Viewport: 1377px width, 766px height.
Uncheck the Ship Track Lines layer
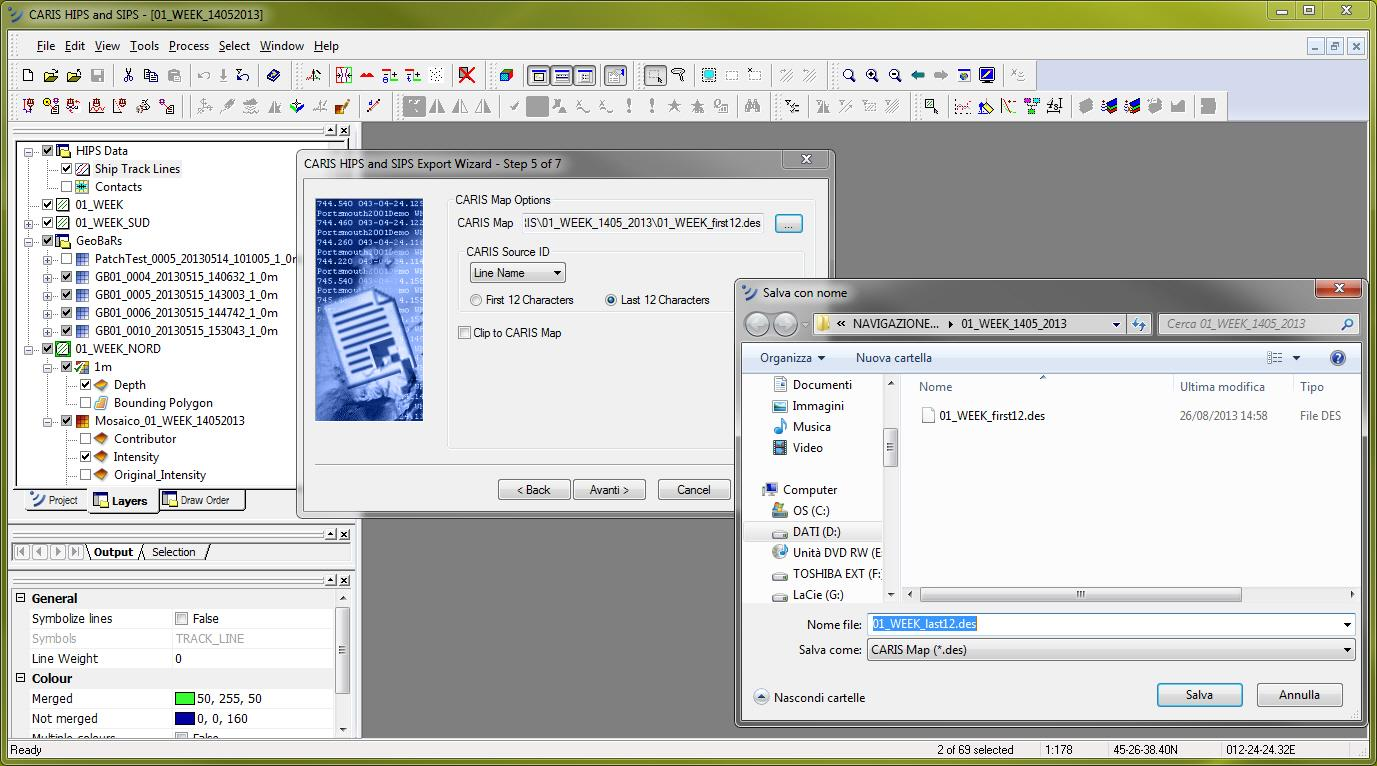click(67, 169)
